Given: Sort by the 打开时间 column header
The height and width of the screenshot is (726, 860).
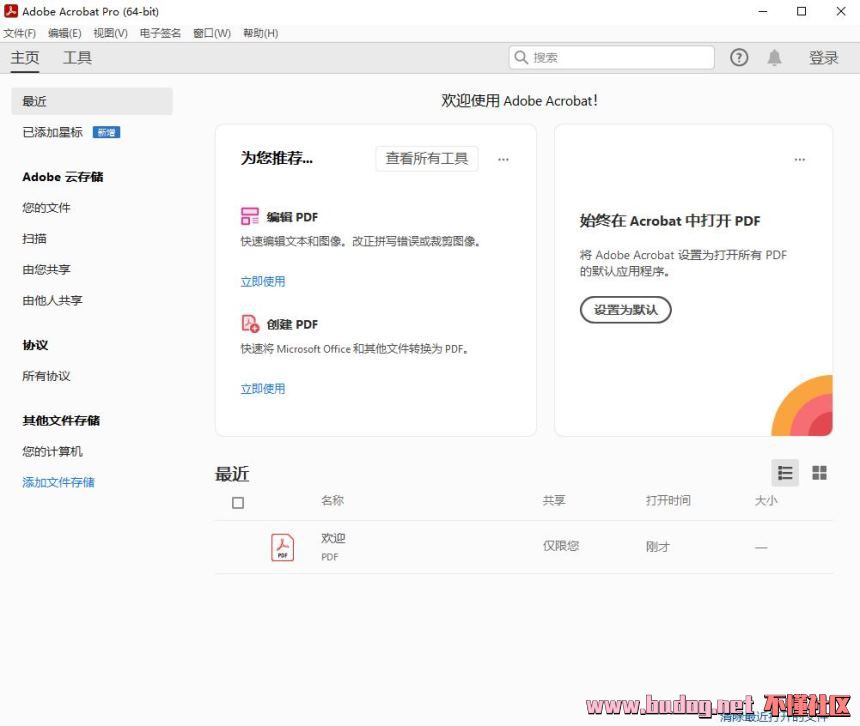Looking at the screenshot, I should (x=668, y=500).
